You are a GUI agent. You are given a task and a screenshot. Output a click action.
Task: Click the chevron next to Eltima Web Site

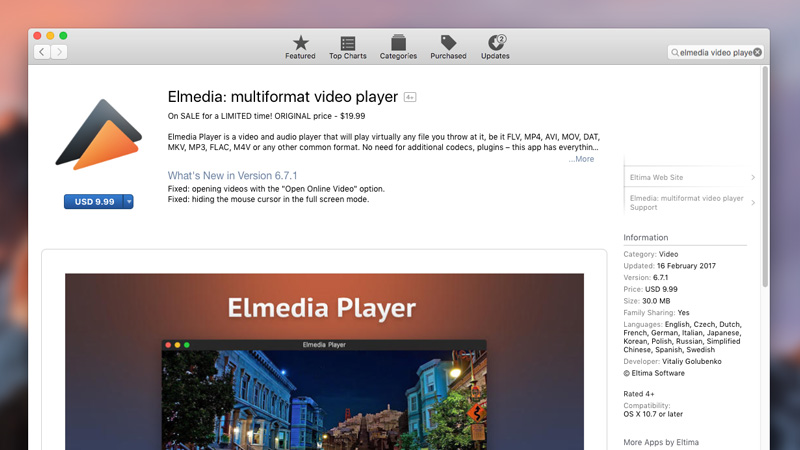(x=753, y=178)
